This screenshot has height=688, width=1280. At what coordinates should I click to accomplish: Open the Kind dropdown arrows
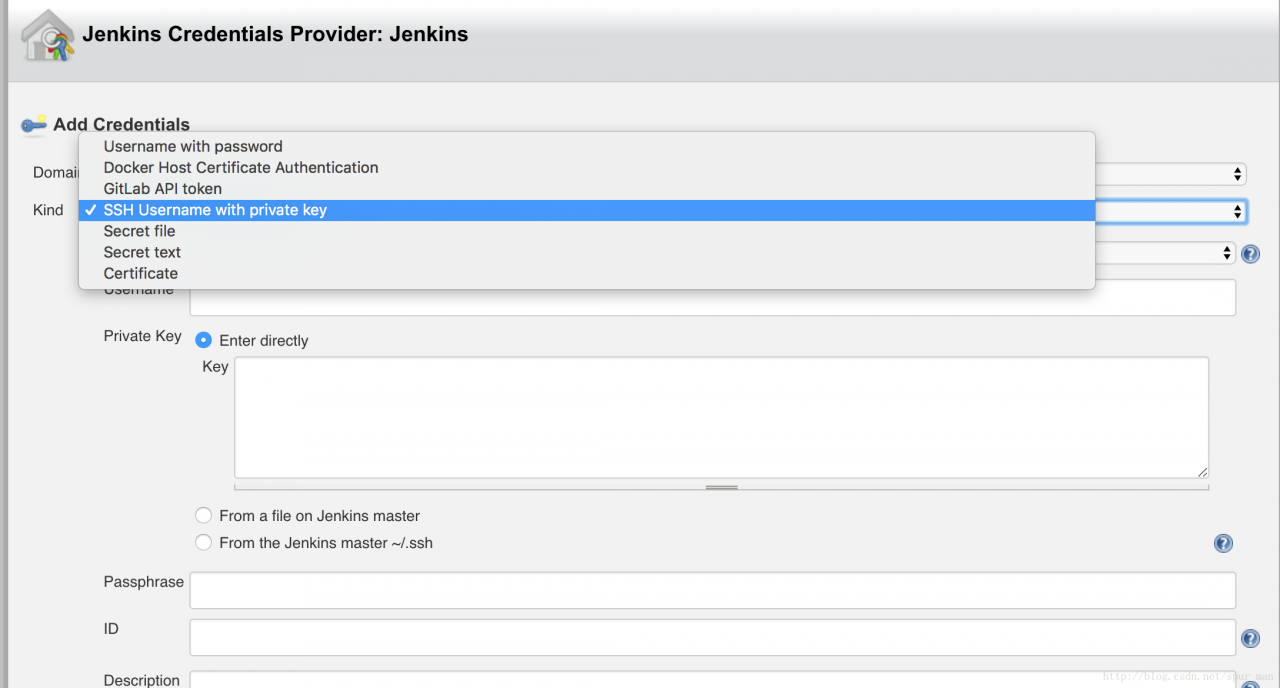[1238, 211]
